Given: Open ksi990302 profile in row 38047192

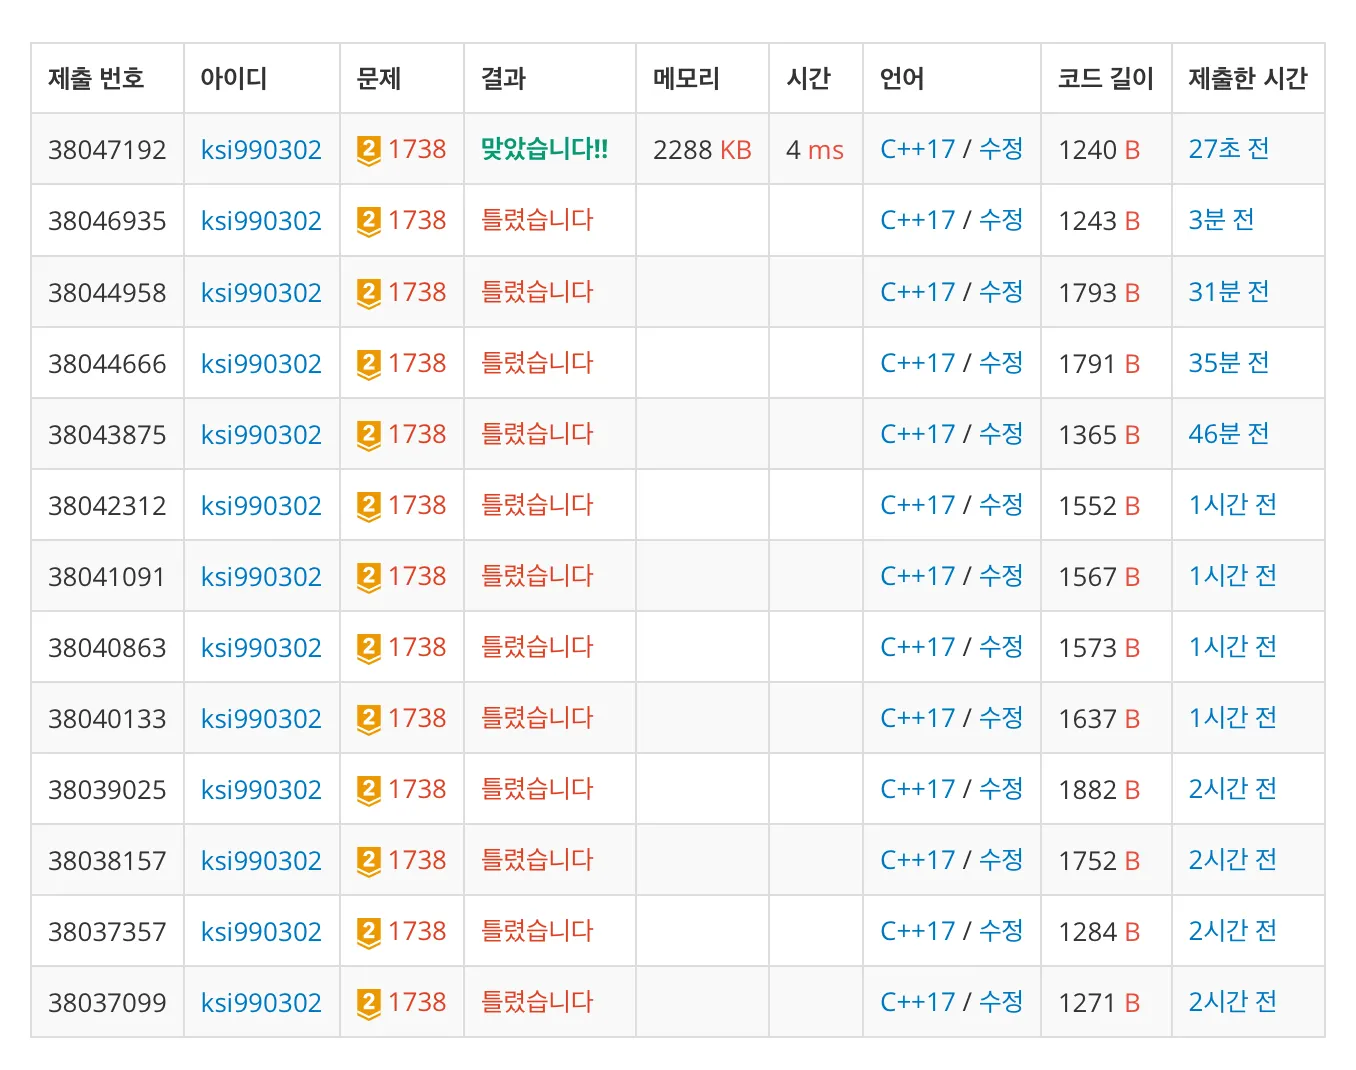Looking at the screenshot, I should pyautogui.click(x=261, y=150).
